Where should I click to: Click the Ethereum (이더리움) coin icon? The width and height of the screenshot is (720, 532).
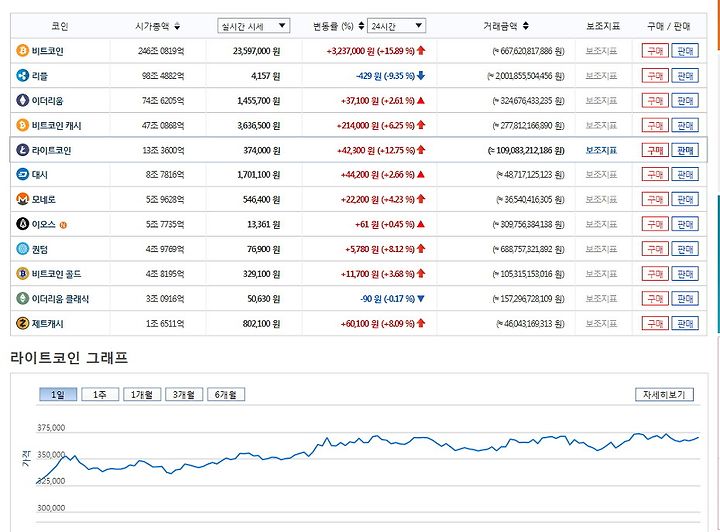22,100
